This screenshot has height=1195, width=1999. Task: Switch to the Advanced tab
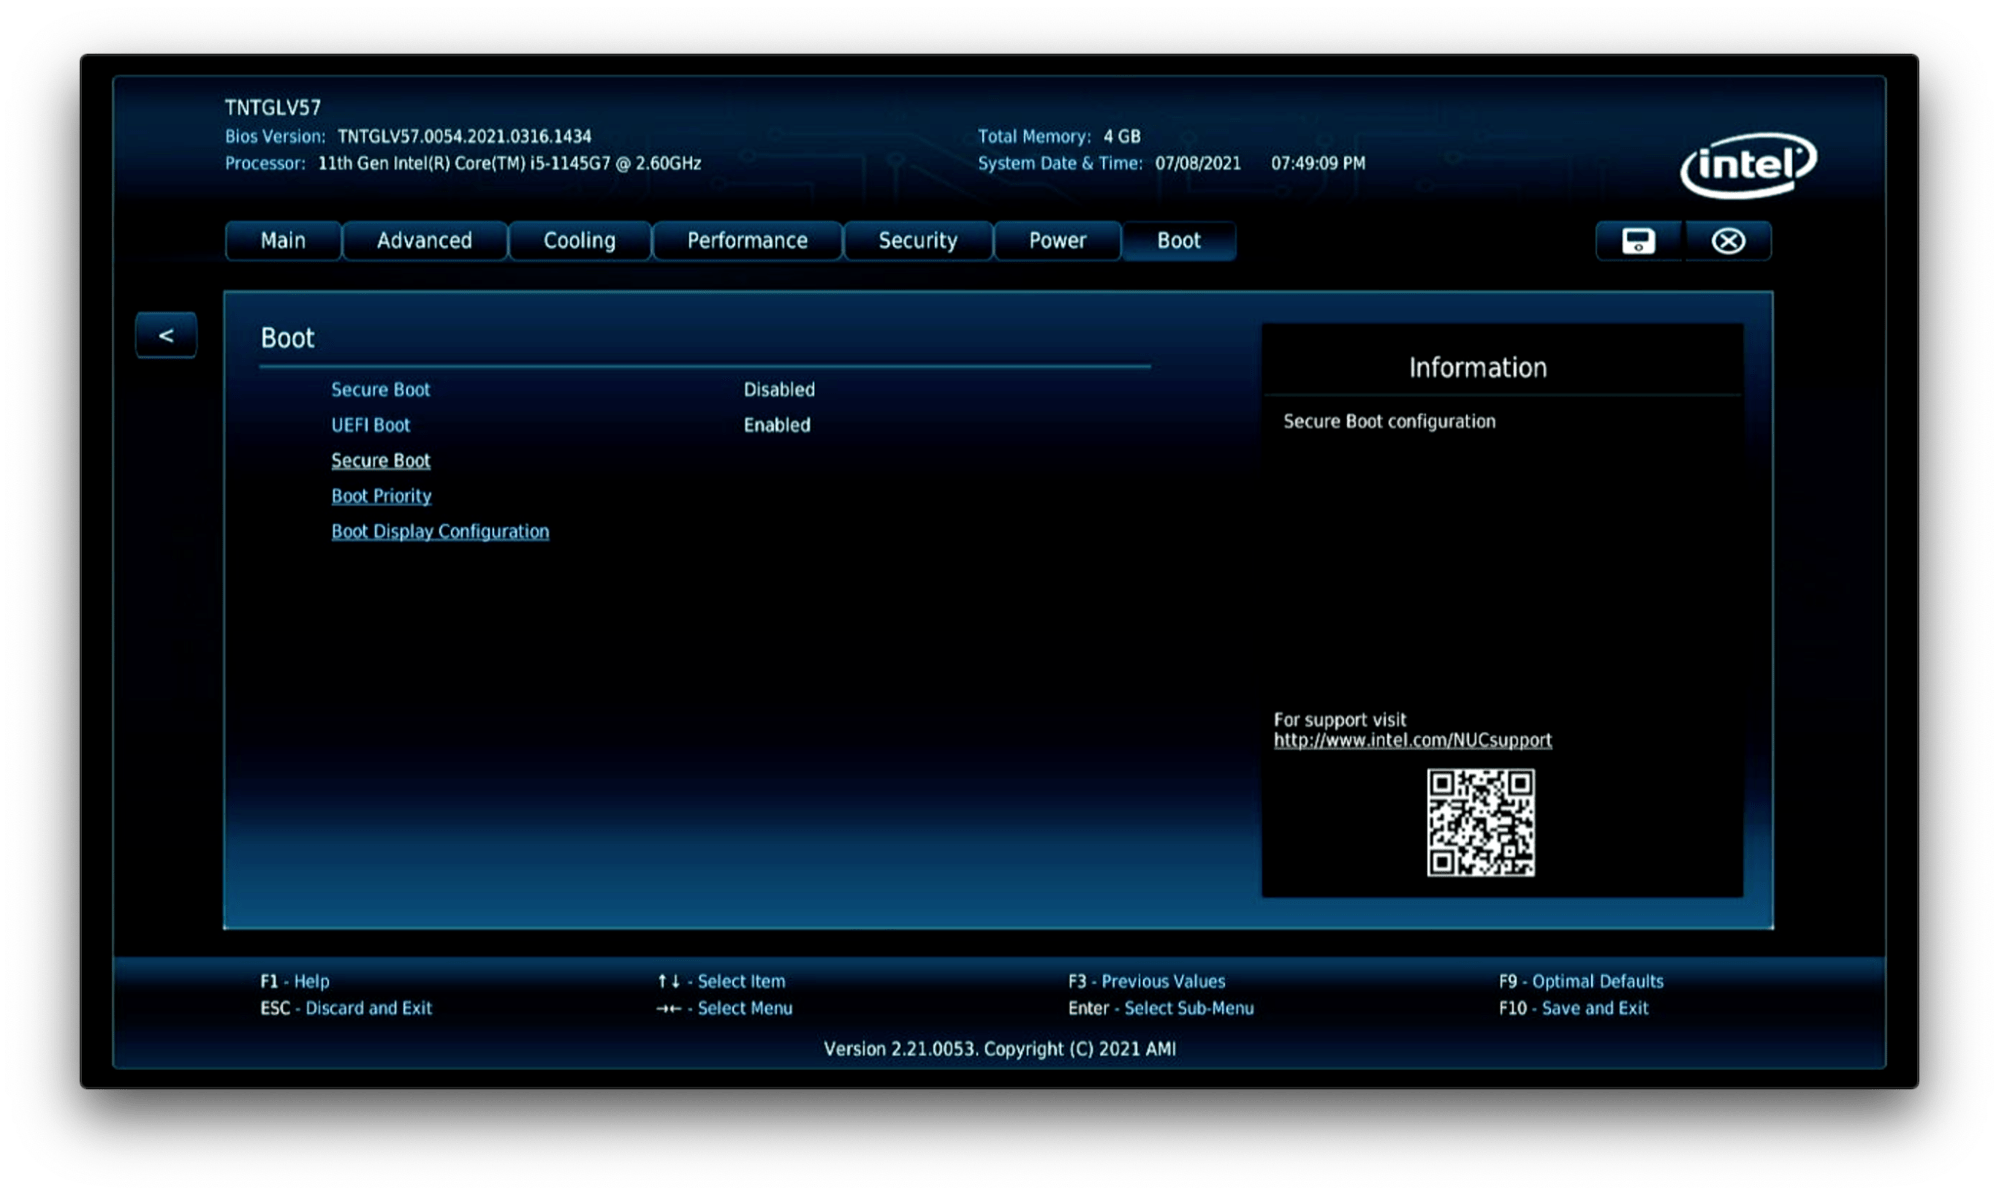(x=424, y=241)
